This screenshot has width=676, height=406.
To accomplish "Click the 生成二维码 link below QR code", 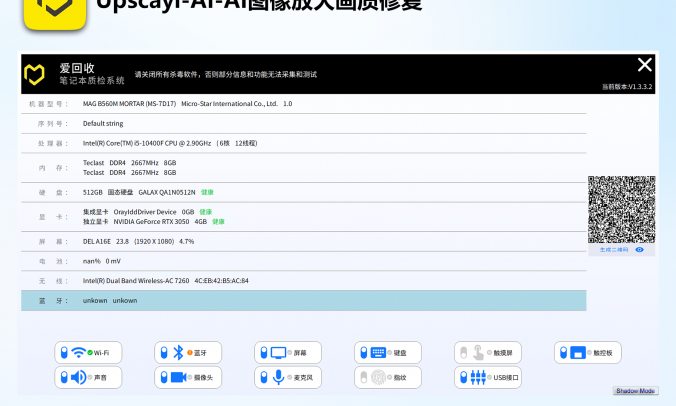I will (614, 250).
